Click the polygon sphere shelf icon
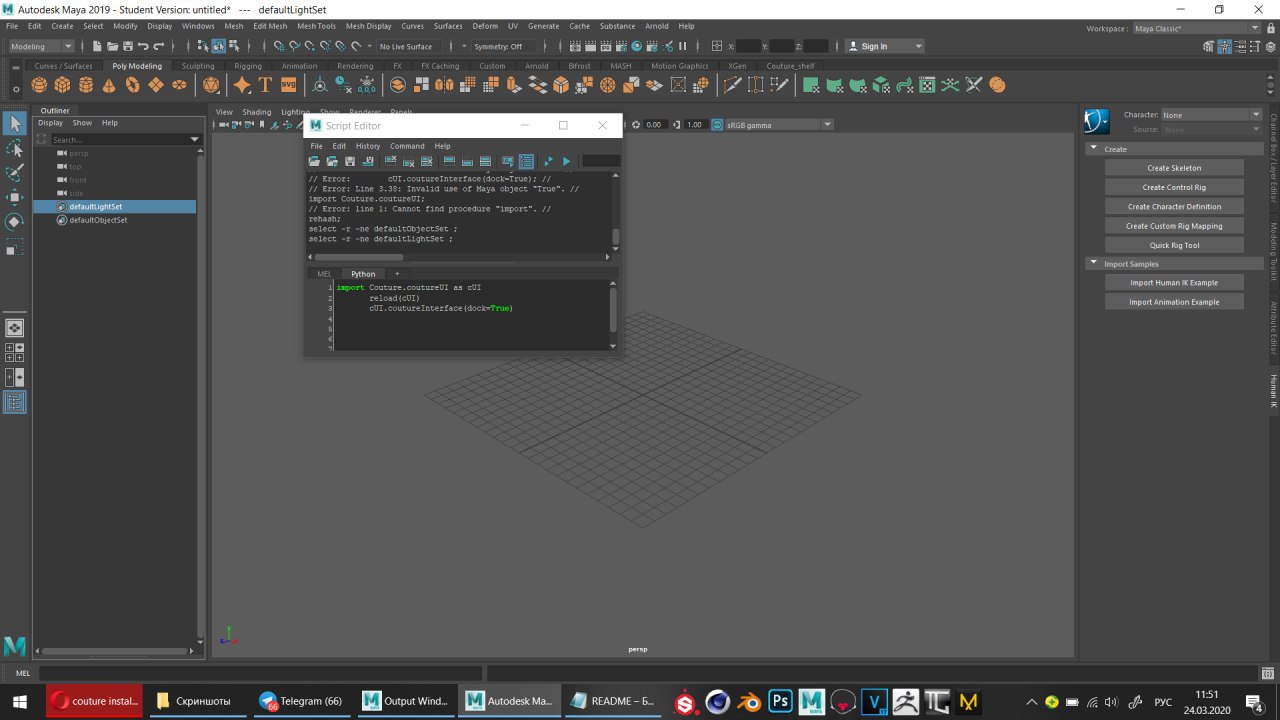The height and width of the screenshot is (720, 1280). pos(39,86)
